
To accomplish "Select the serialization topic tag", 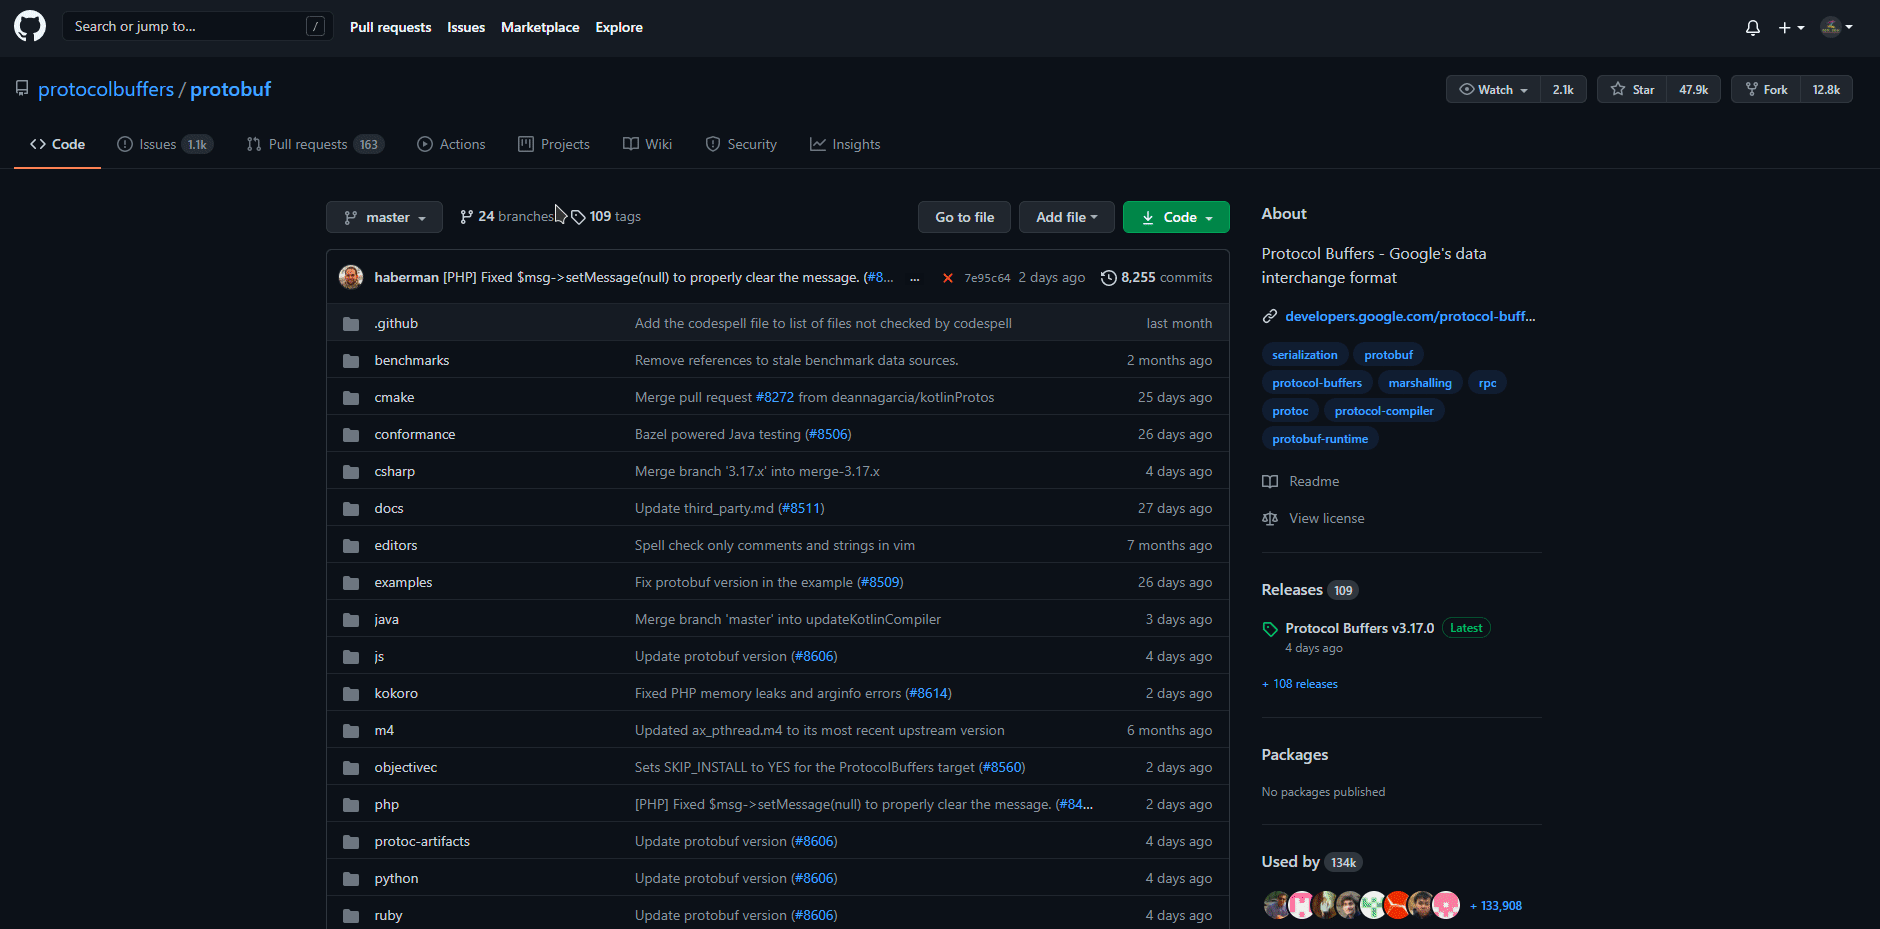I will point(1304,355).
